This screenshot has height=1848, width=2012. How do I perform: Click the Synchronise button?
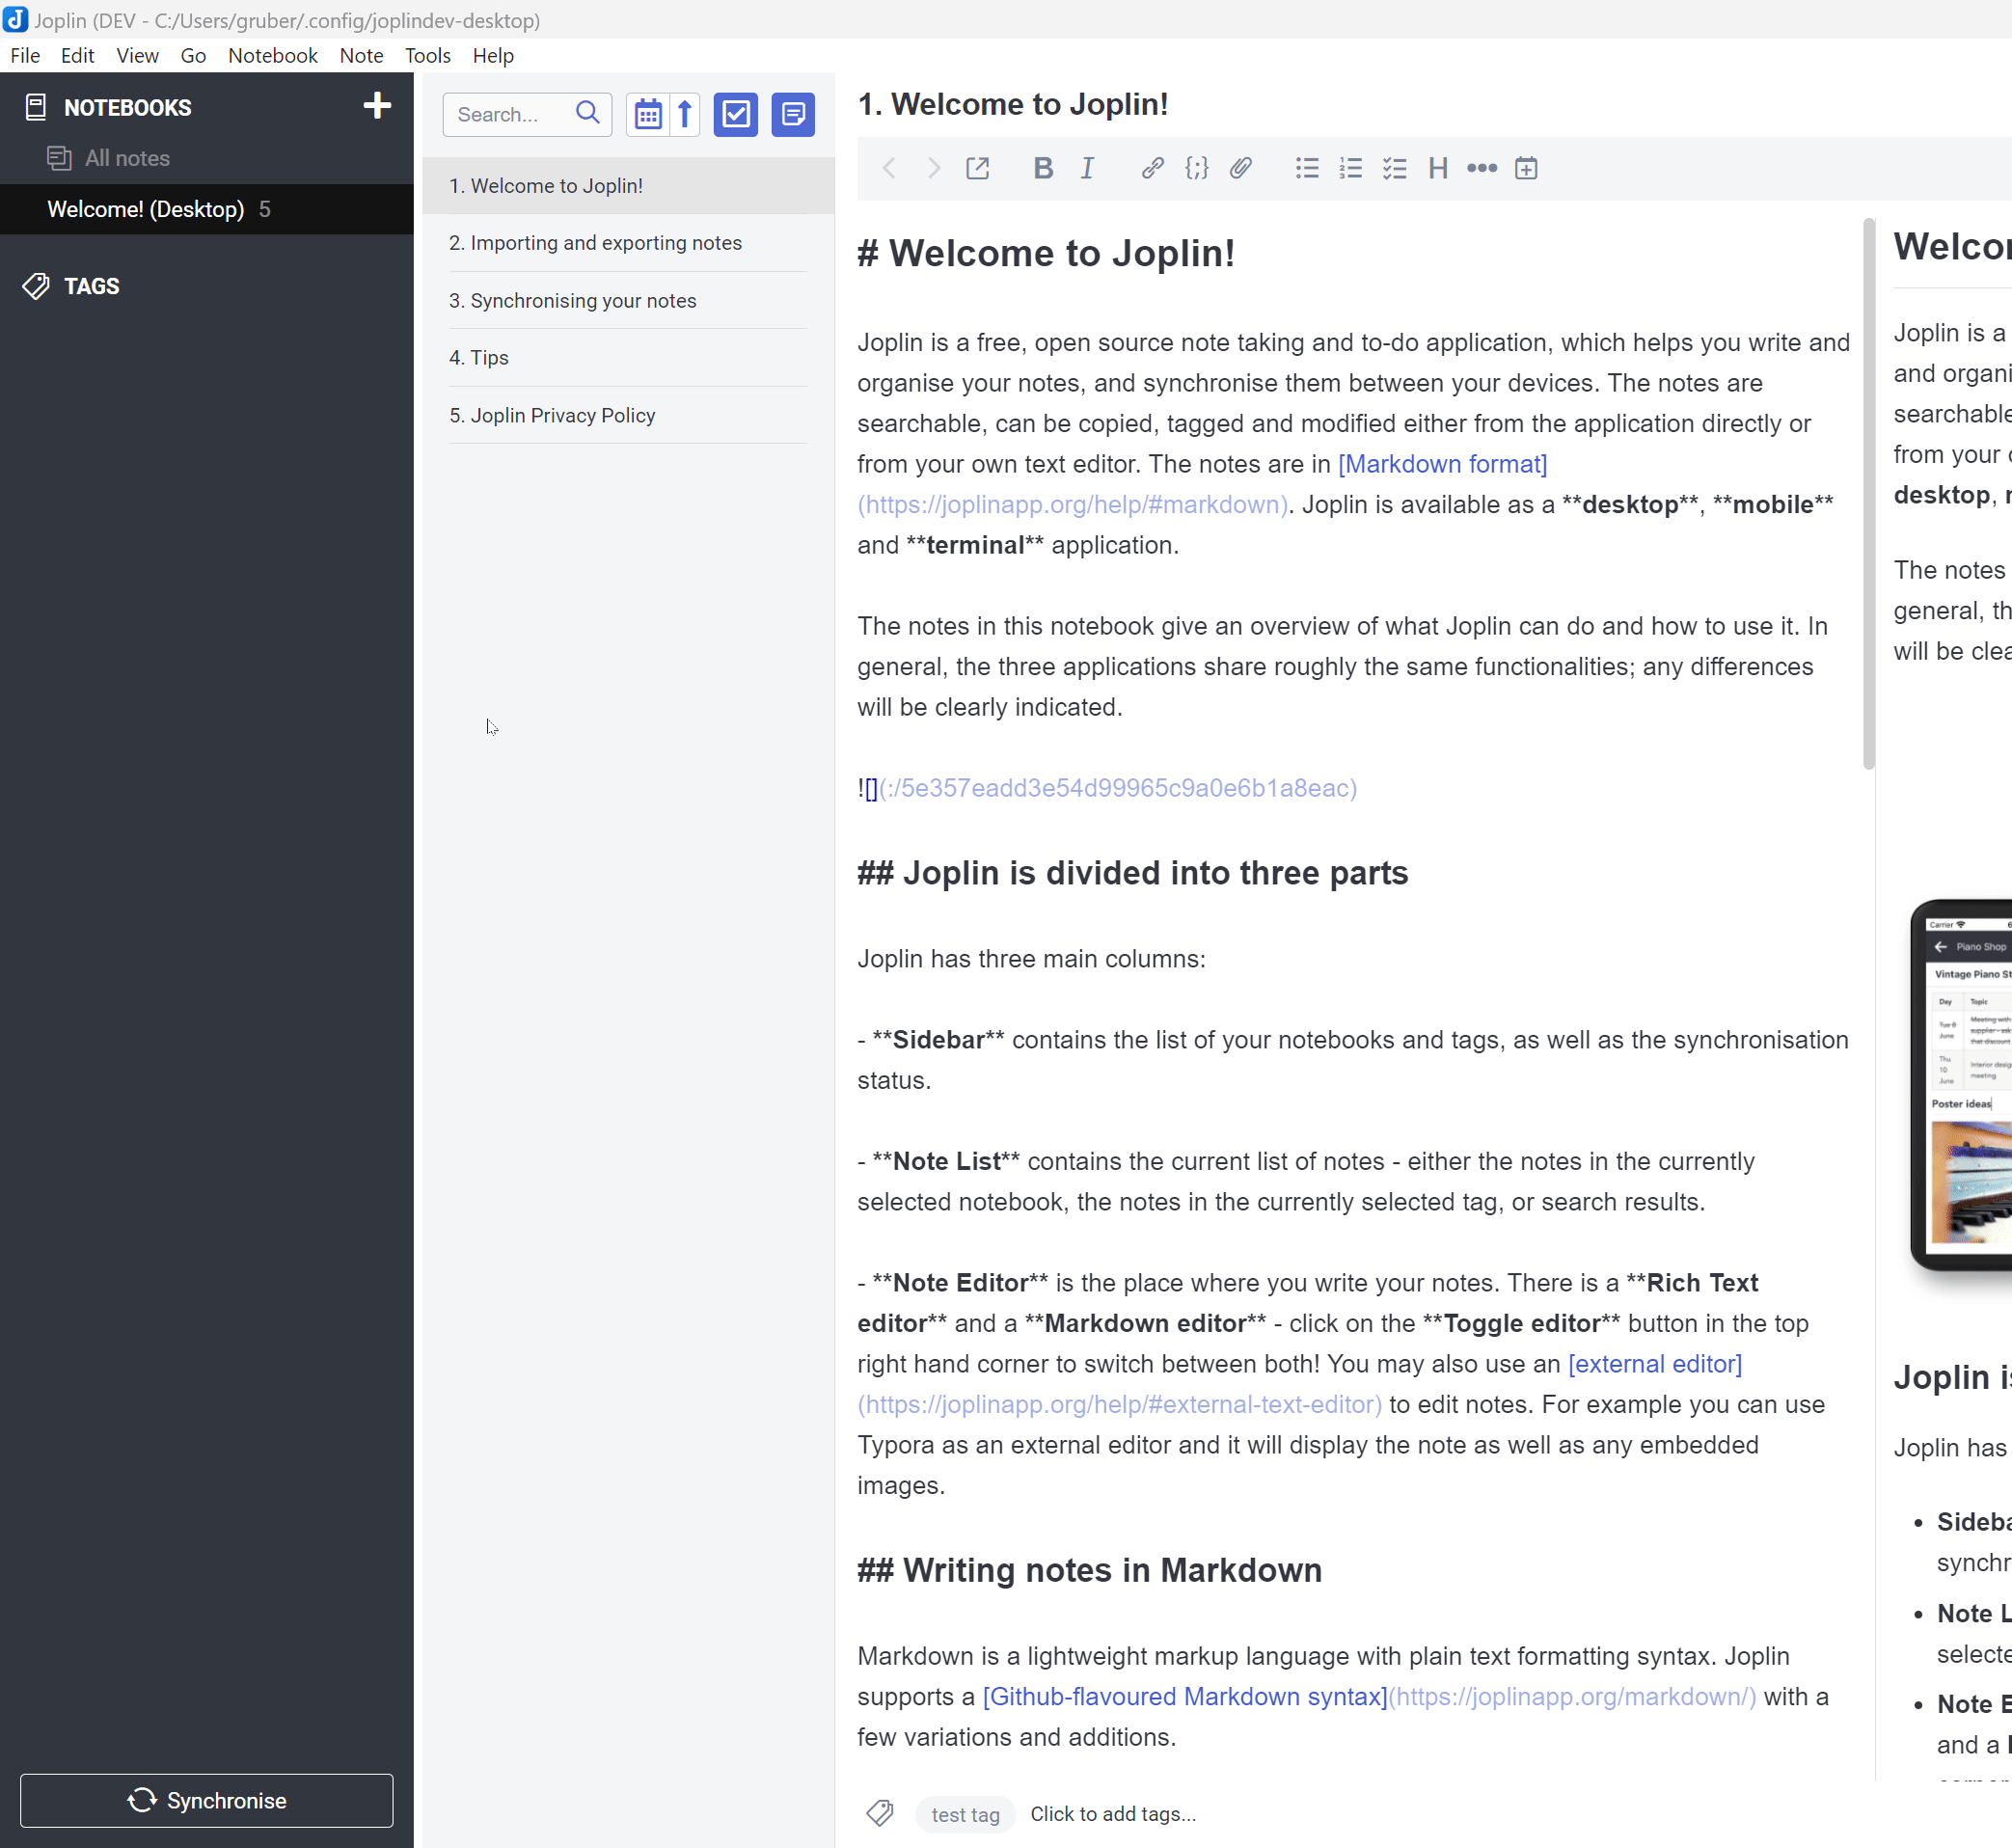207,1800
